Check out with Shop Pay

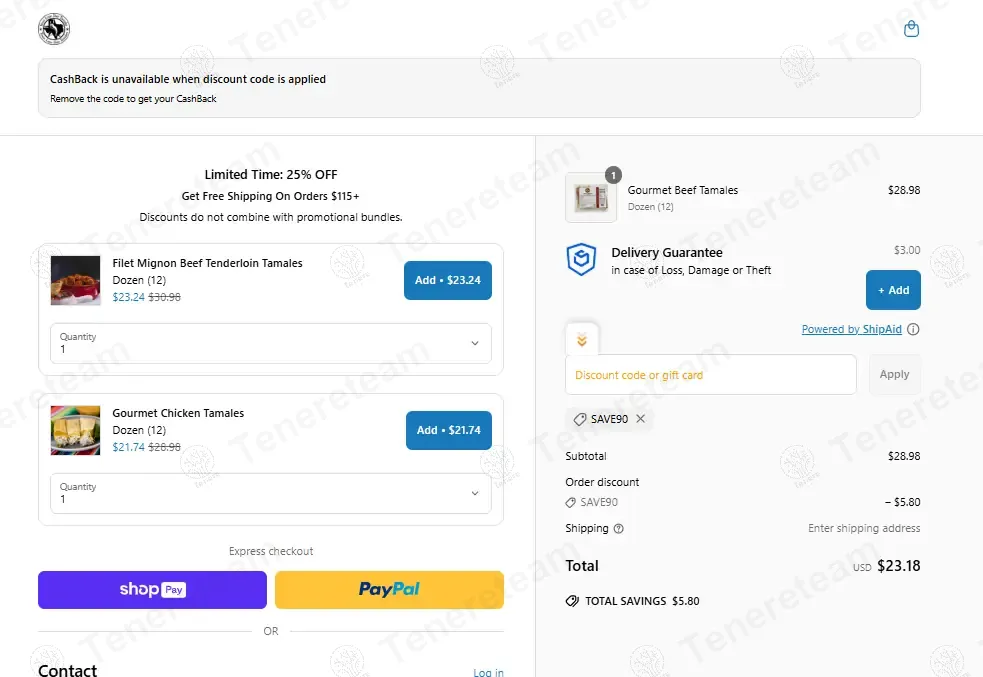152,590
